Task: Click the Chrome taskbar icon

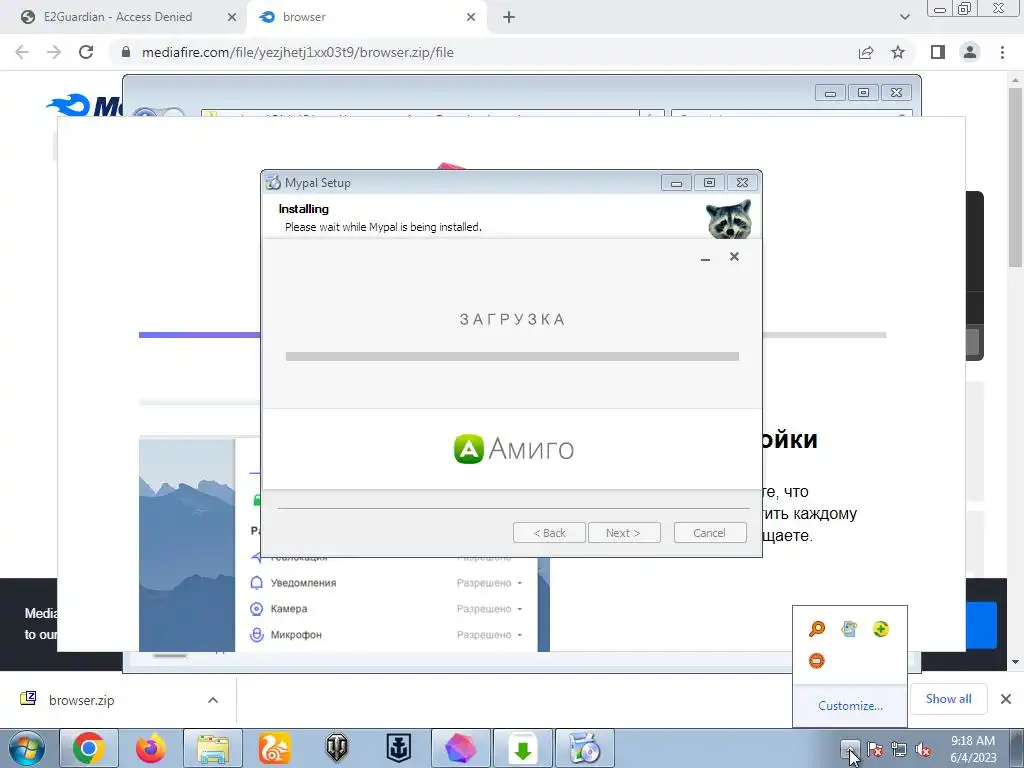Action: 88,748
